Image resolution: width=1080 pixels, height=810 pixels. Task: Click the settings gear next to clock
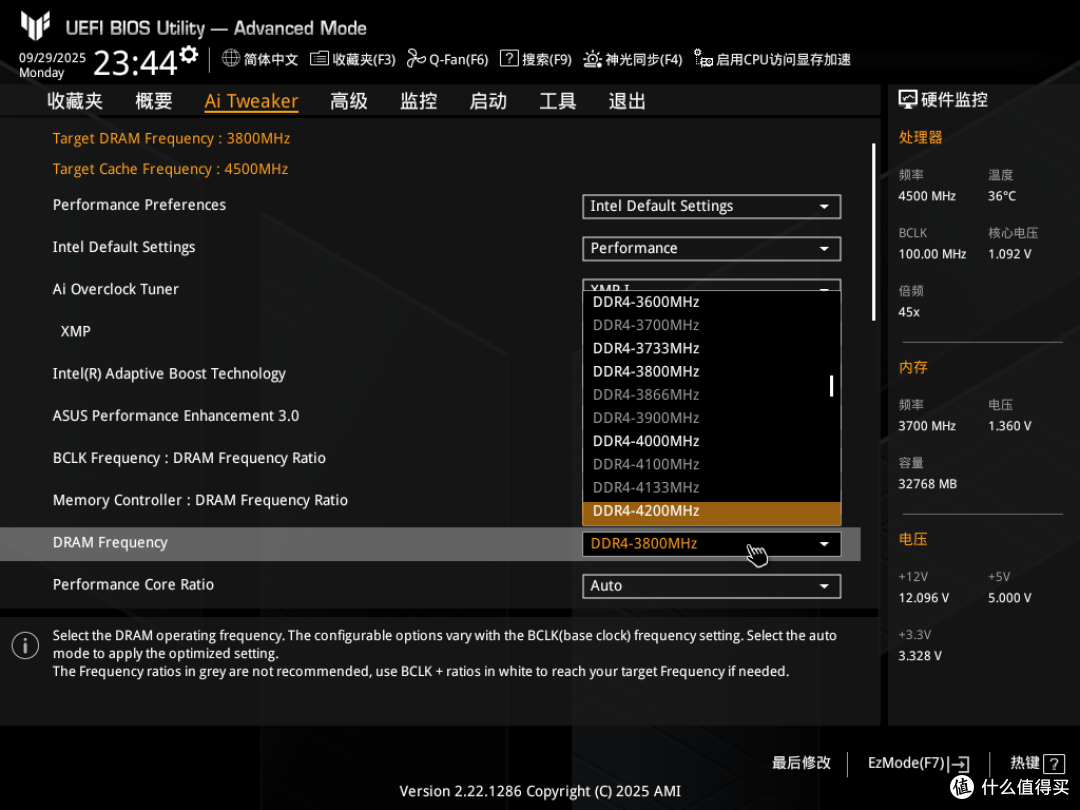pyautogui.click(x=189, y=54)
